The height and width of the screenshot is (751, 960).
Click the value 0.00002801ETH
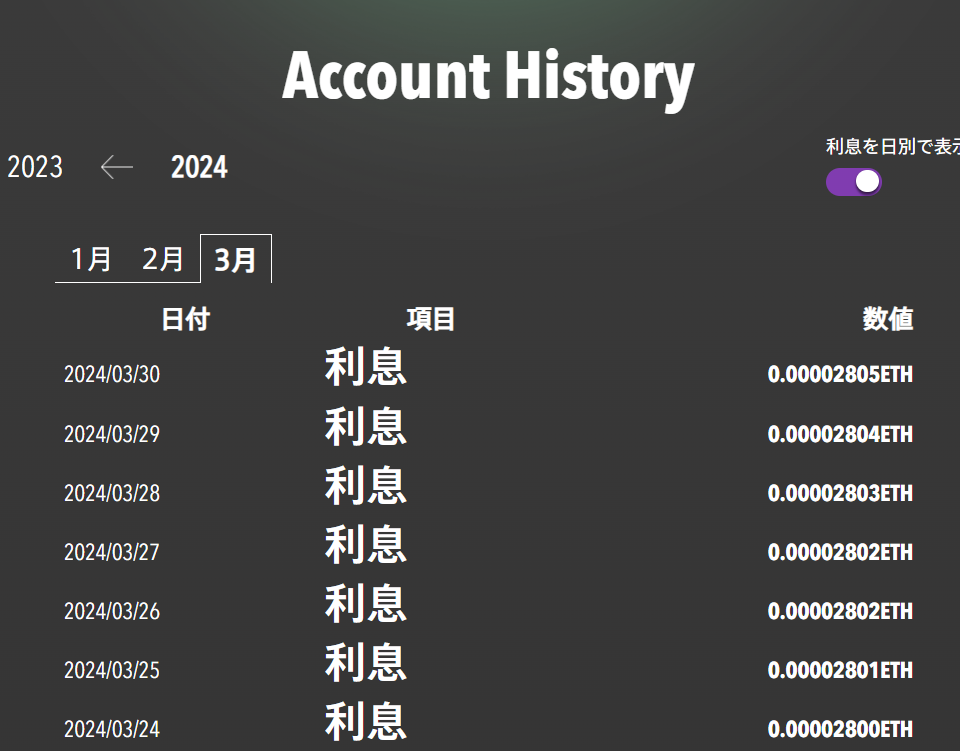click(x=840, y=670)
